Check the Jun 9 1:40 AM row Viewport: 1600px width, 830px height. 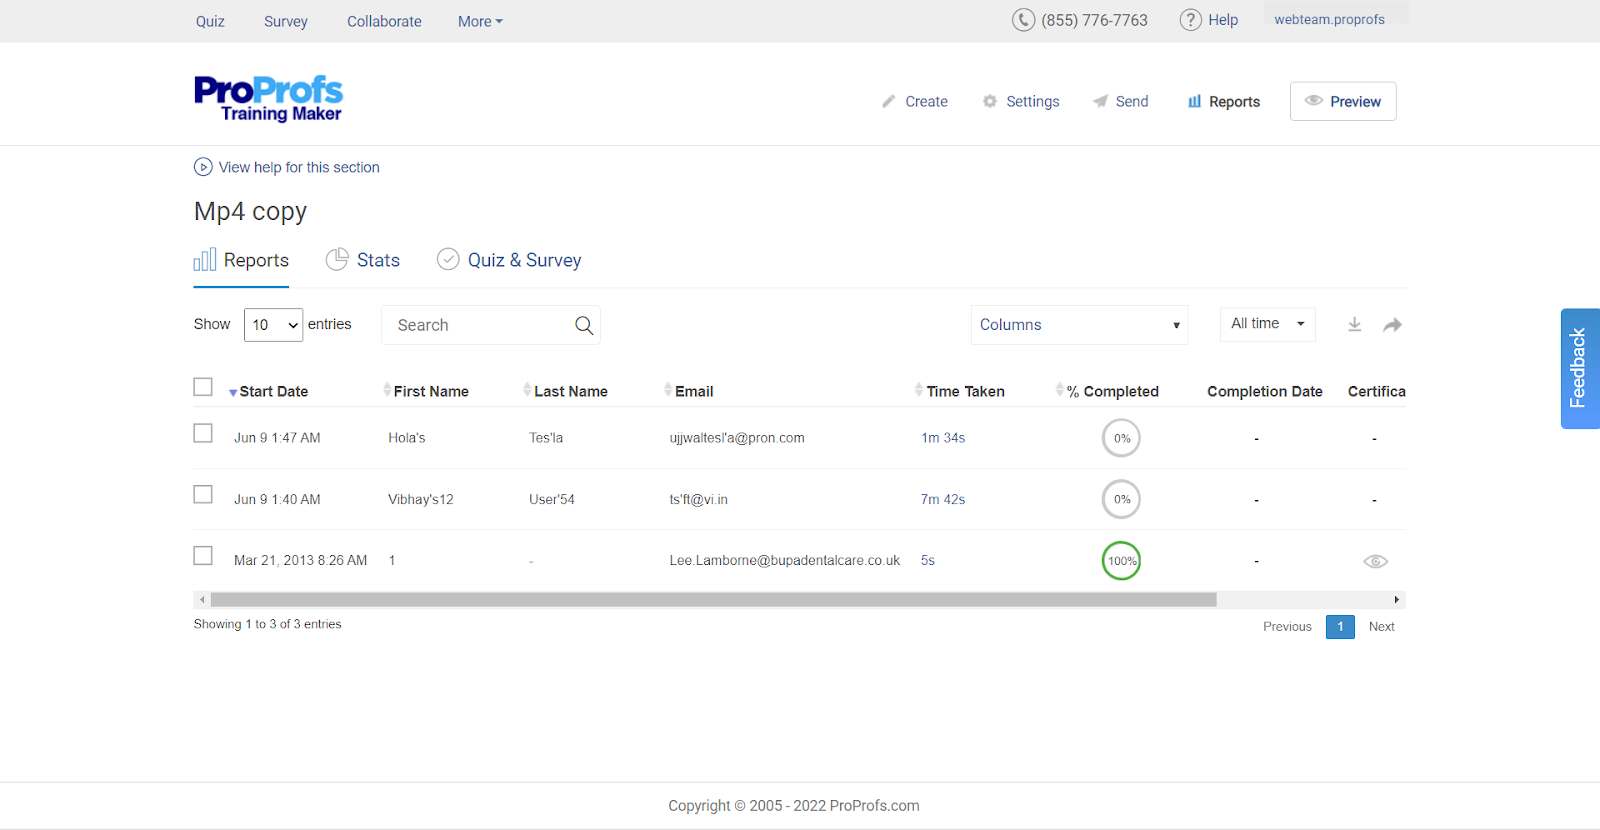pos(203,494)
